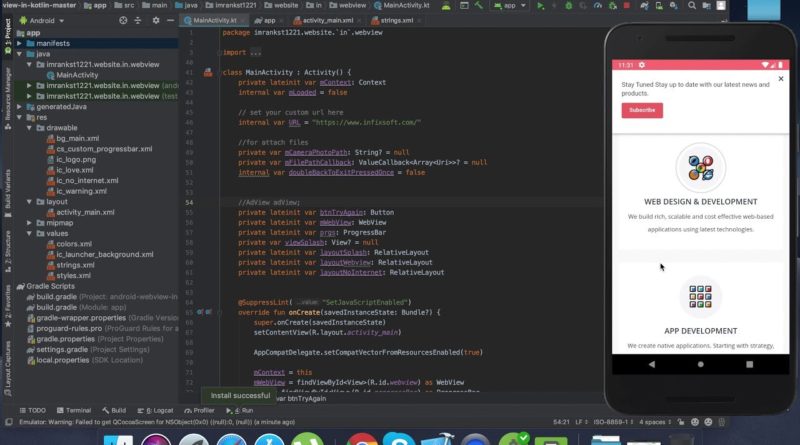
Task: Click the Subscribe button in the emulator
Action: point(642,110)
